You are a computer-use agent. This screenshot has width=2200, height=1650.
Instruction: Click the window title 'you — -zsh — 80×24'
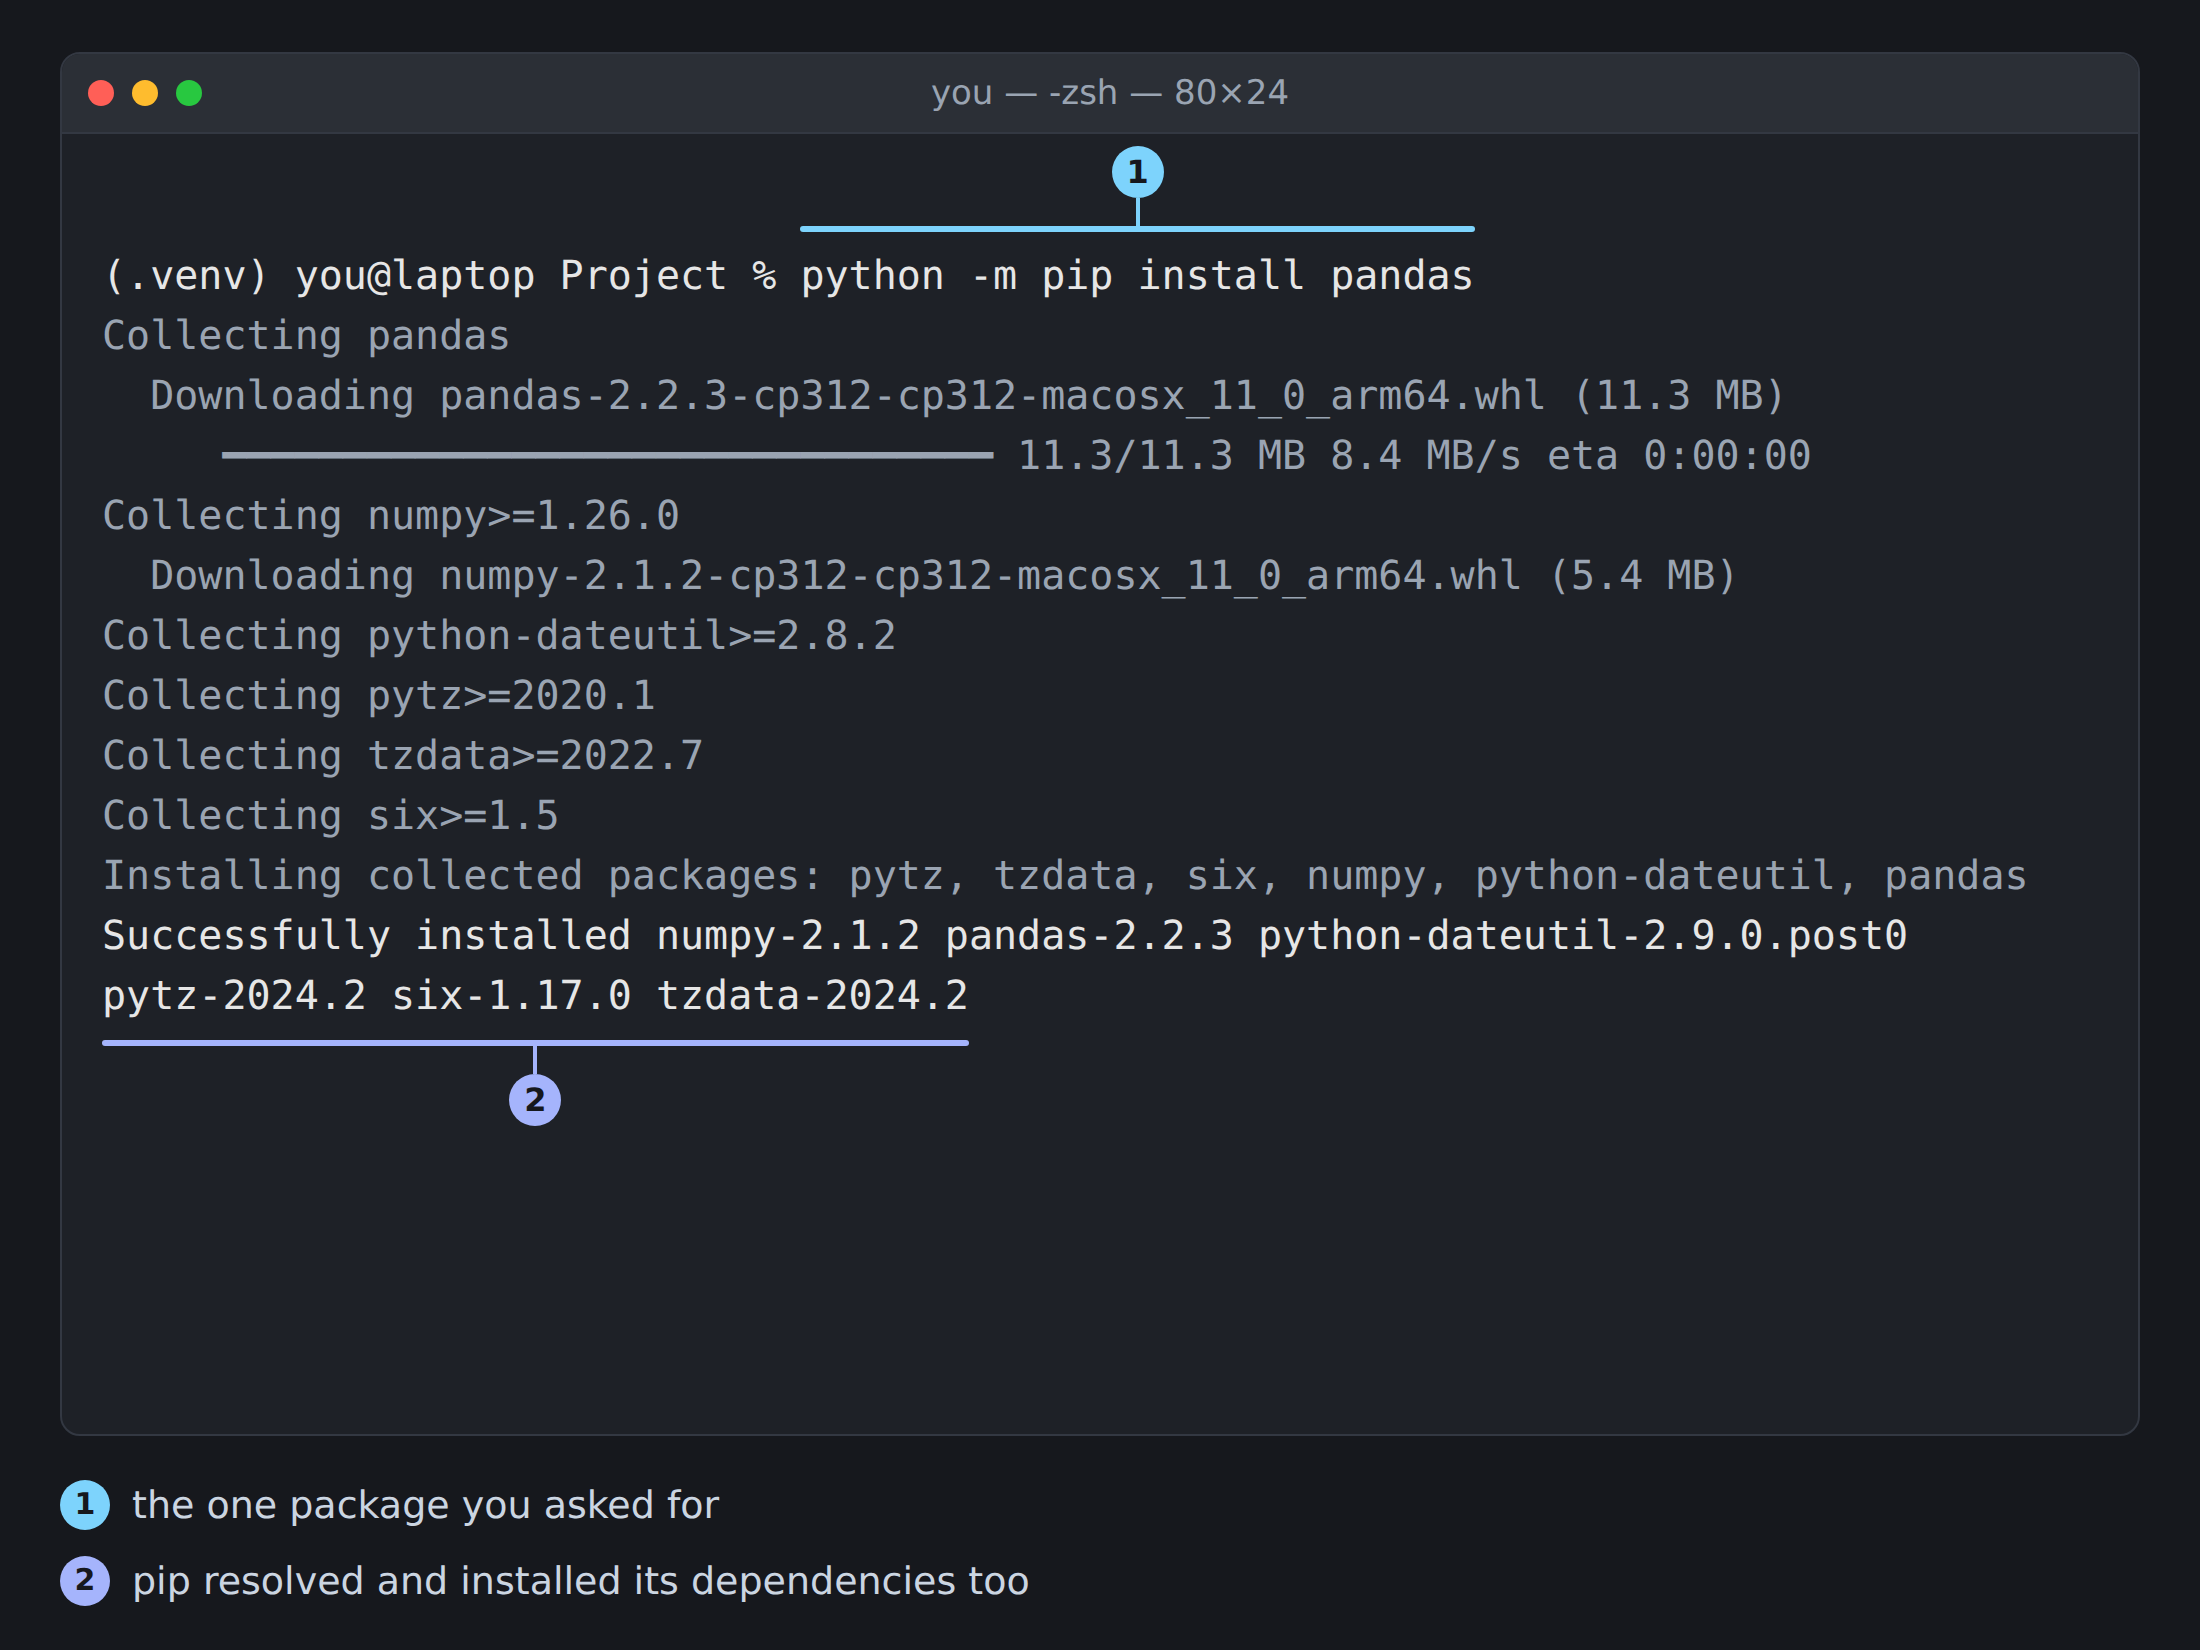(x=1109, y=93)
